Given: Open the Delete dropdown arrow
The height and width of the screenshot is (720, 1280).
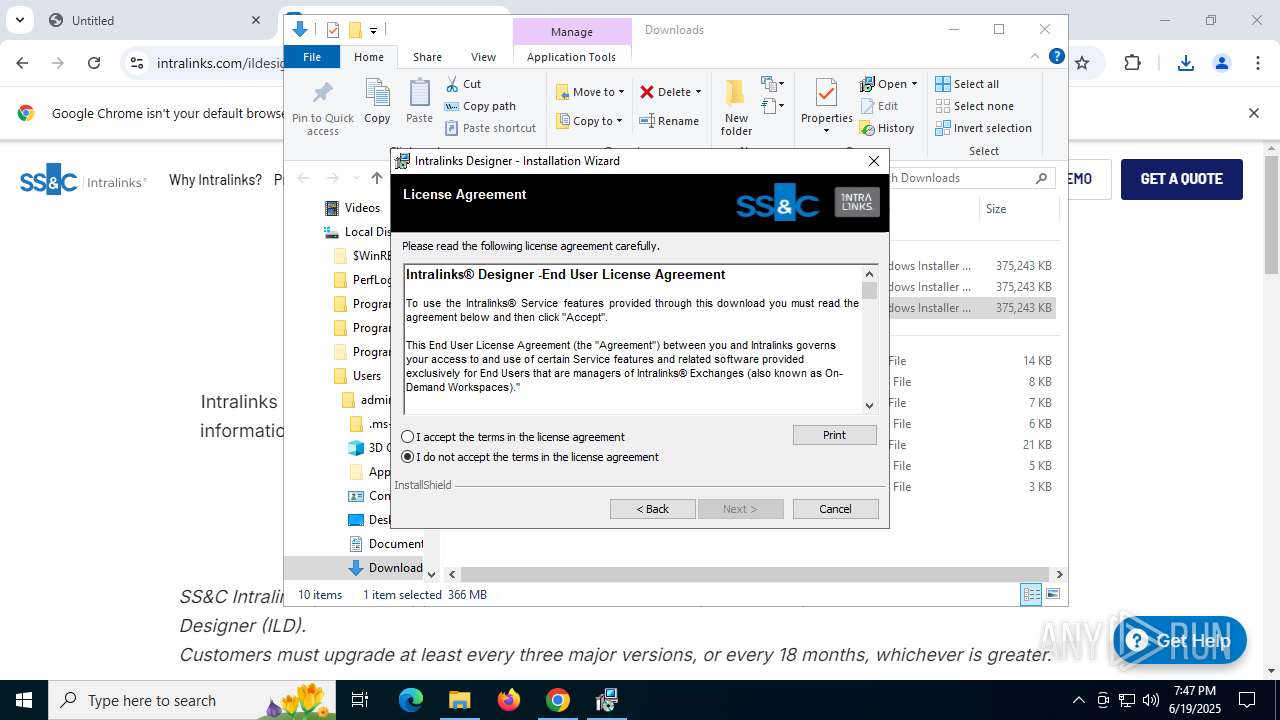Looking at the screenshot, I should click(x=698, y=92).
